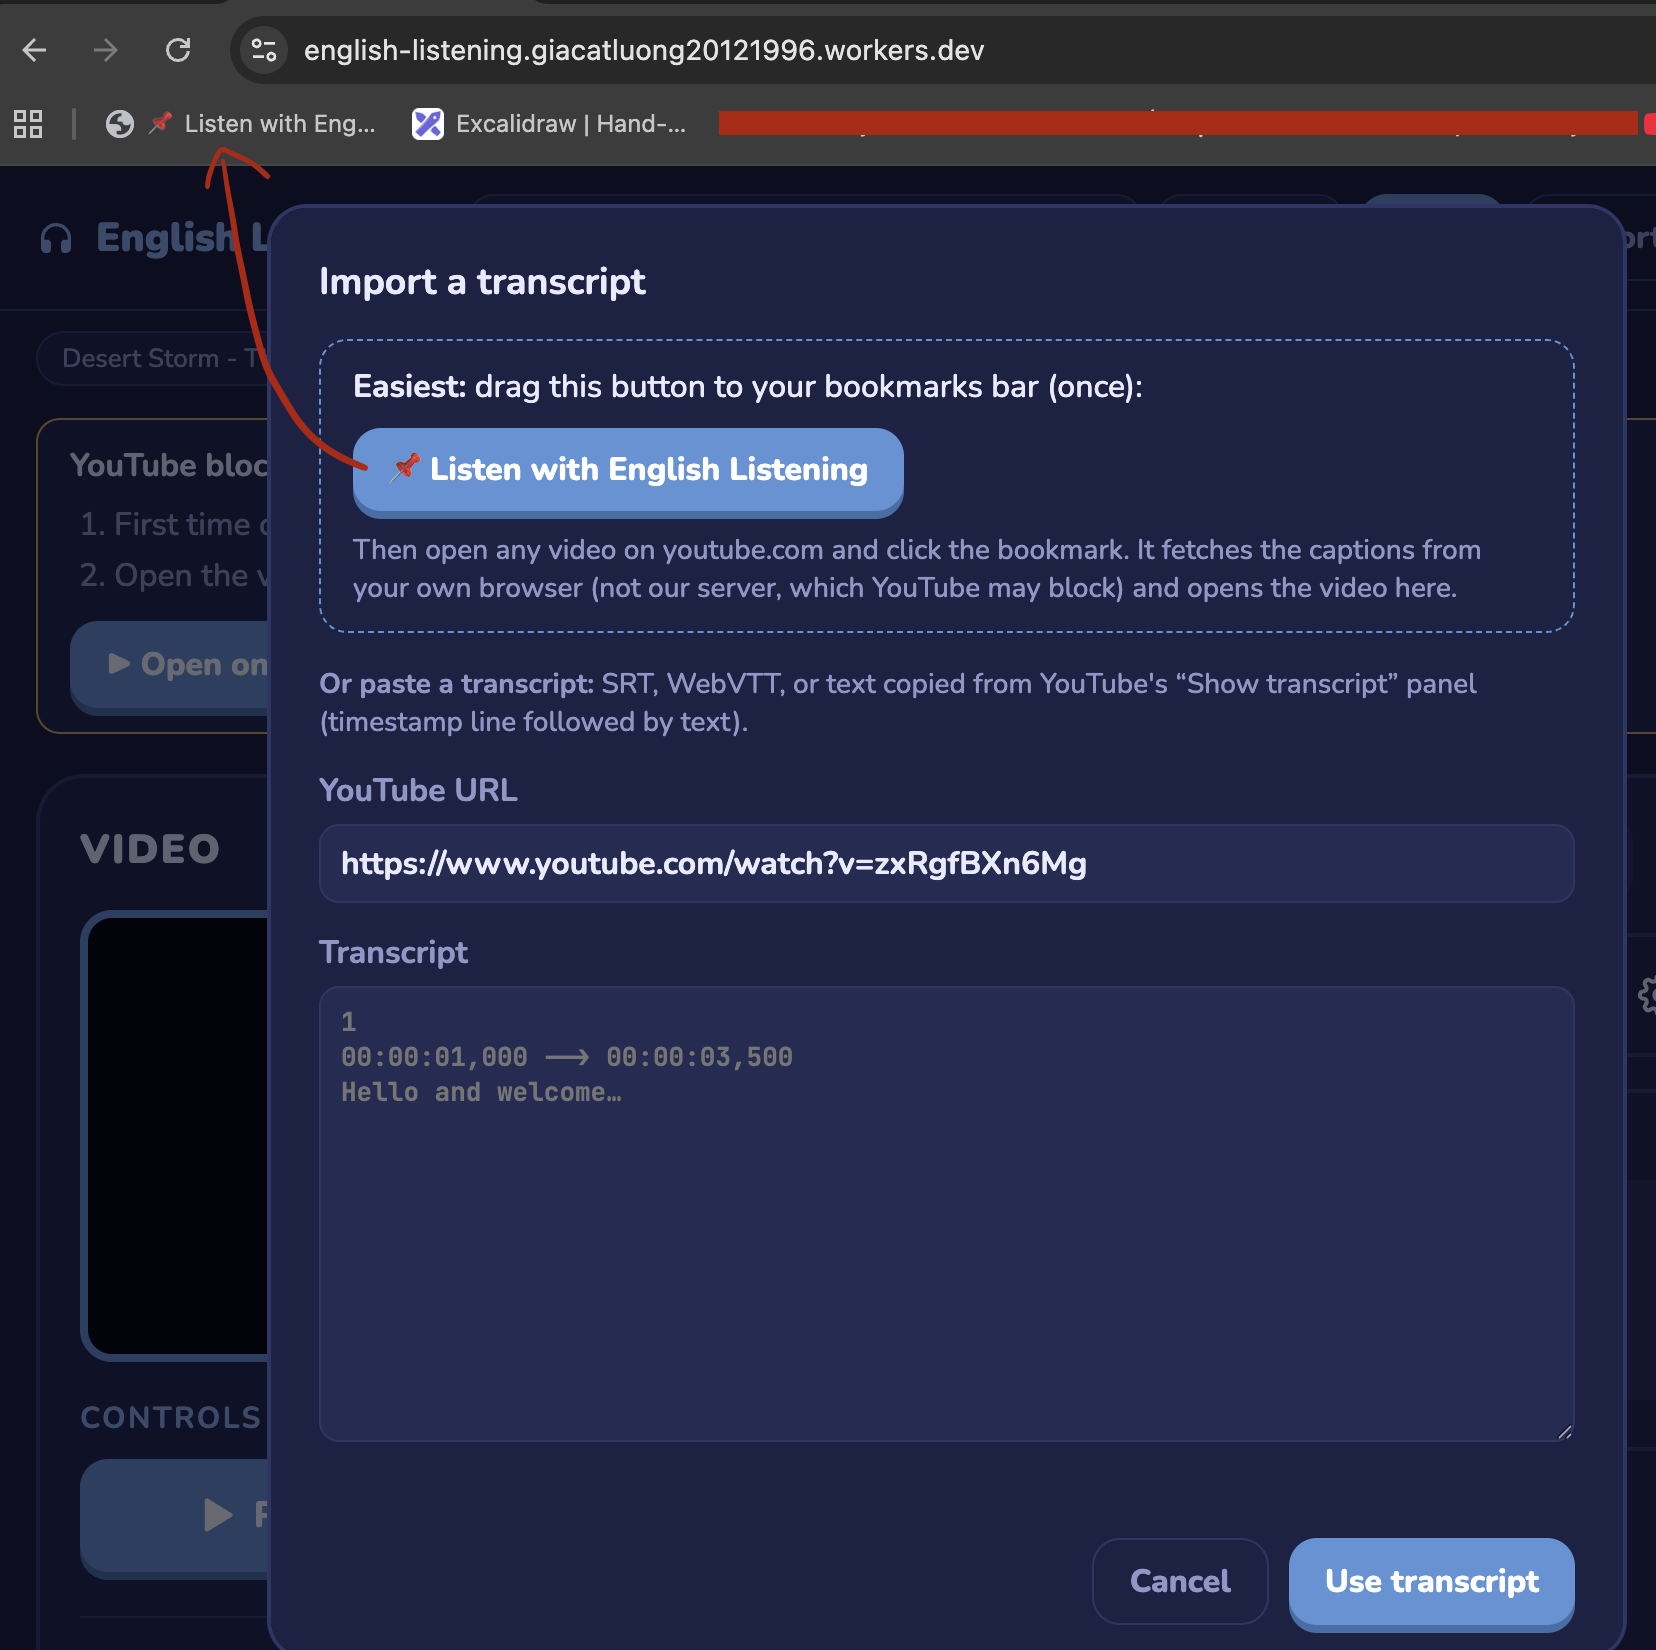Go back using the browser back arrow
The image size is (1656, 1650).
(x=35, y=50)
